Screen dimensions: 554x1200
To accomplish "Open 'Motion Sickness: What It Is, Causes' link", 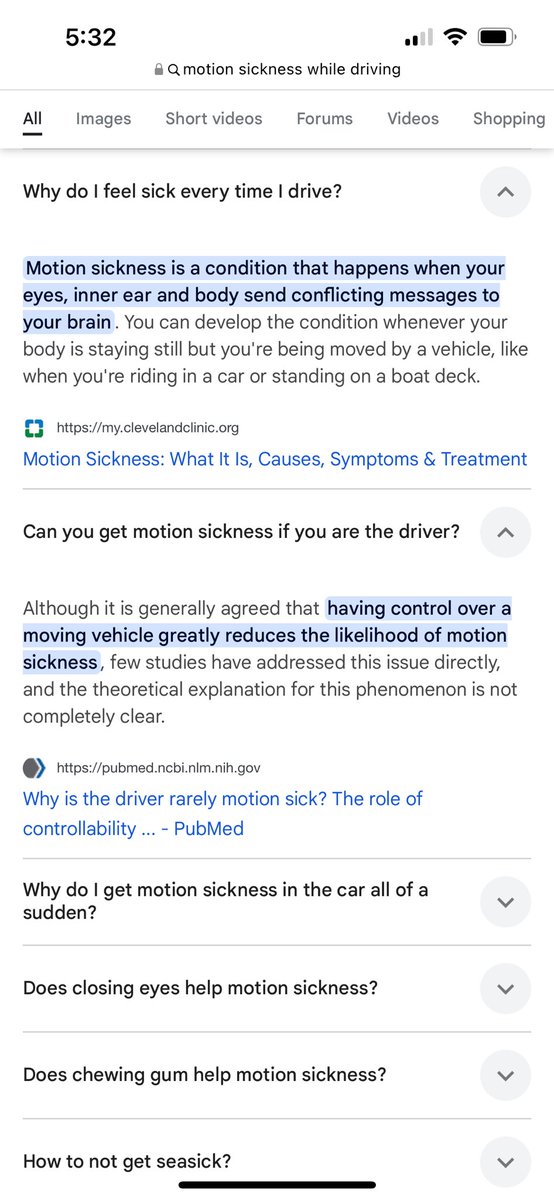I will (275, 459).
